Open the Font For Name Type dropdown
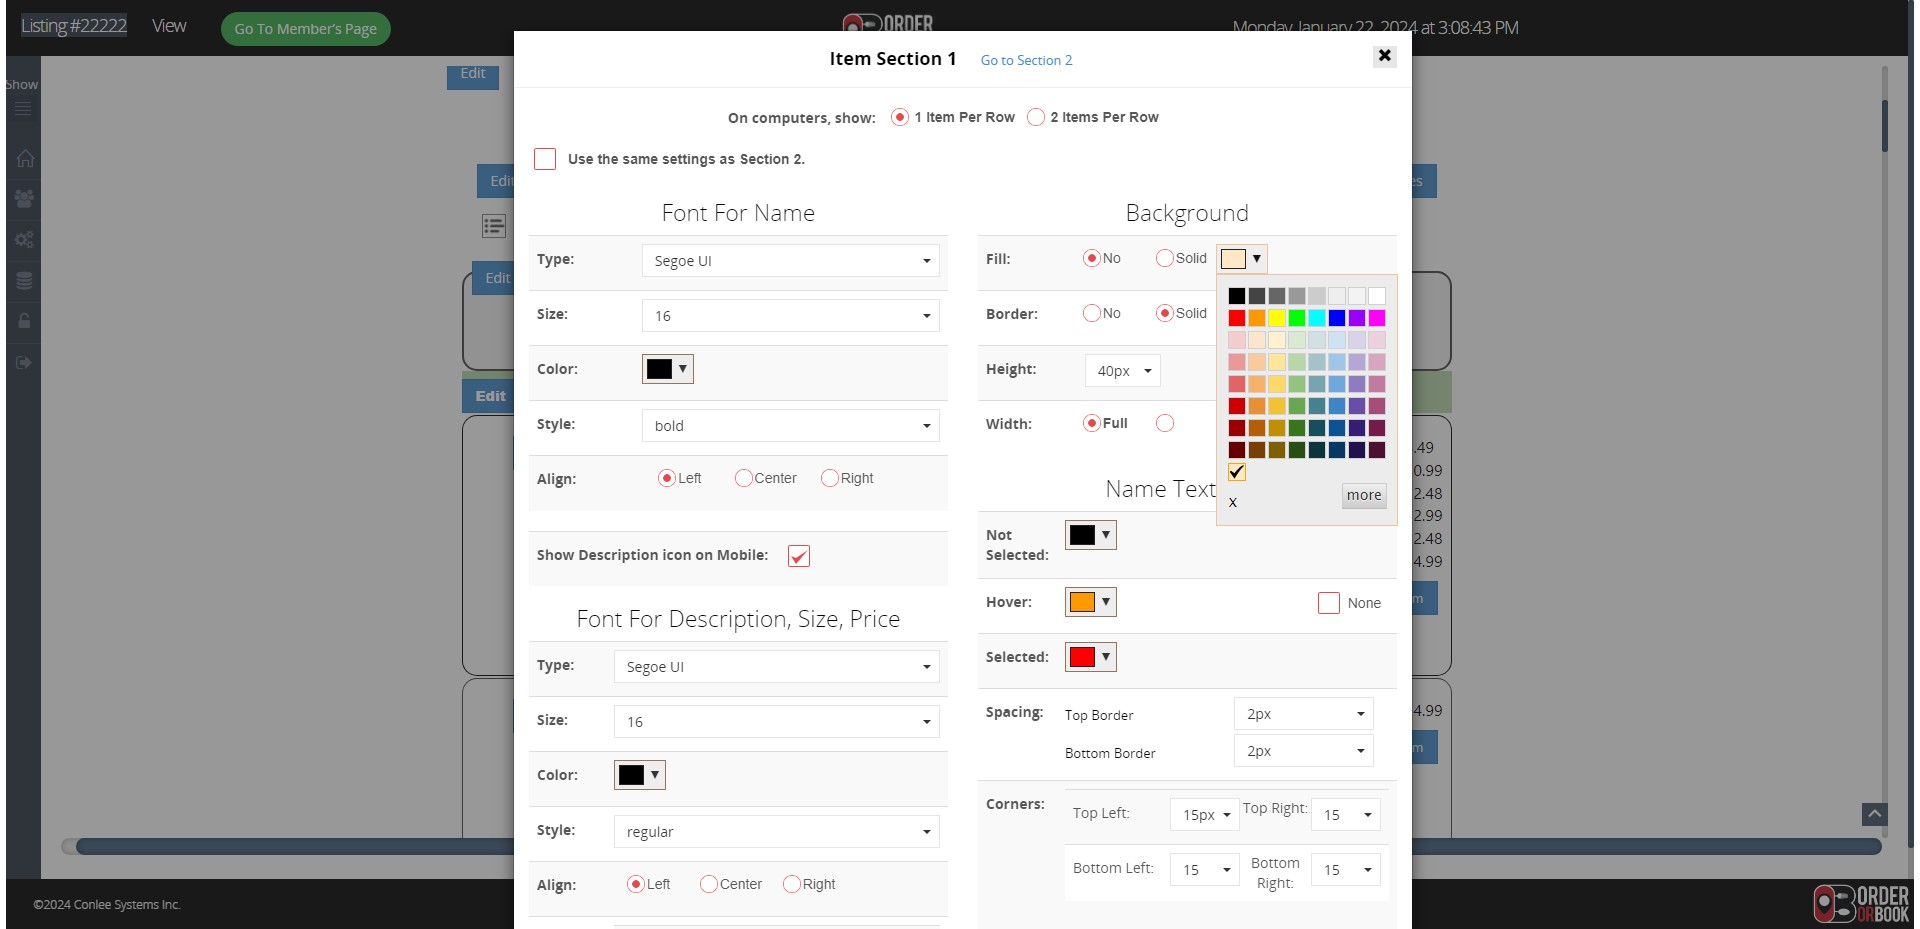This screenshot has width=1920, height=929. tap(790, 261)
